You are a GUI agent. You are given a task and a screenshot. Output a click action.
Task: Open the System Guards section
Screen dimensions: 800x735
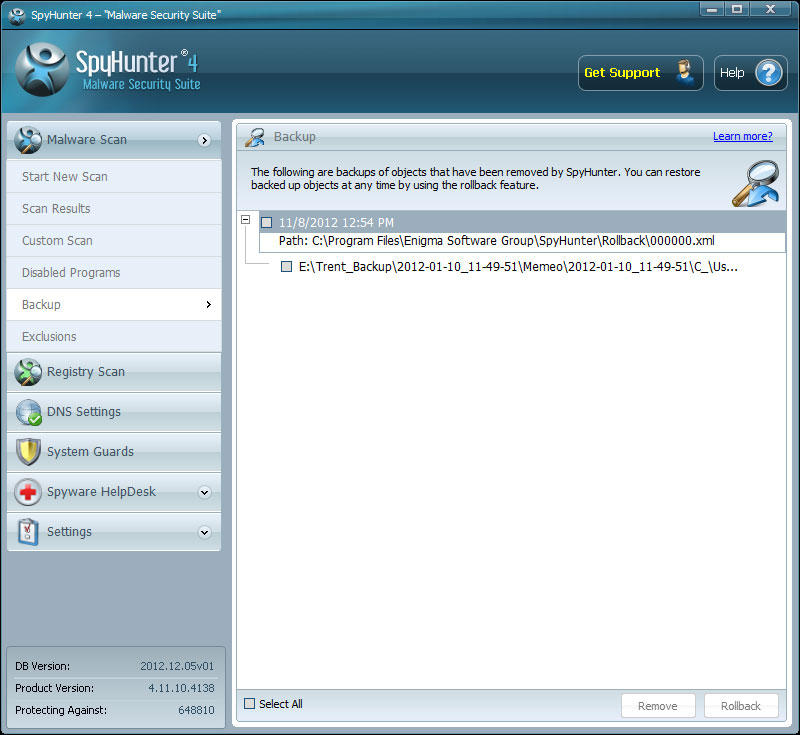pos(114,452)
